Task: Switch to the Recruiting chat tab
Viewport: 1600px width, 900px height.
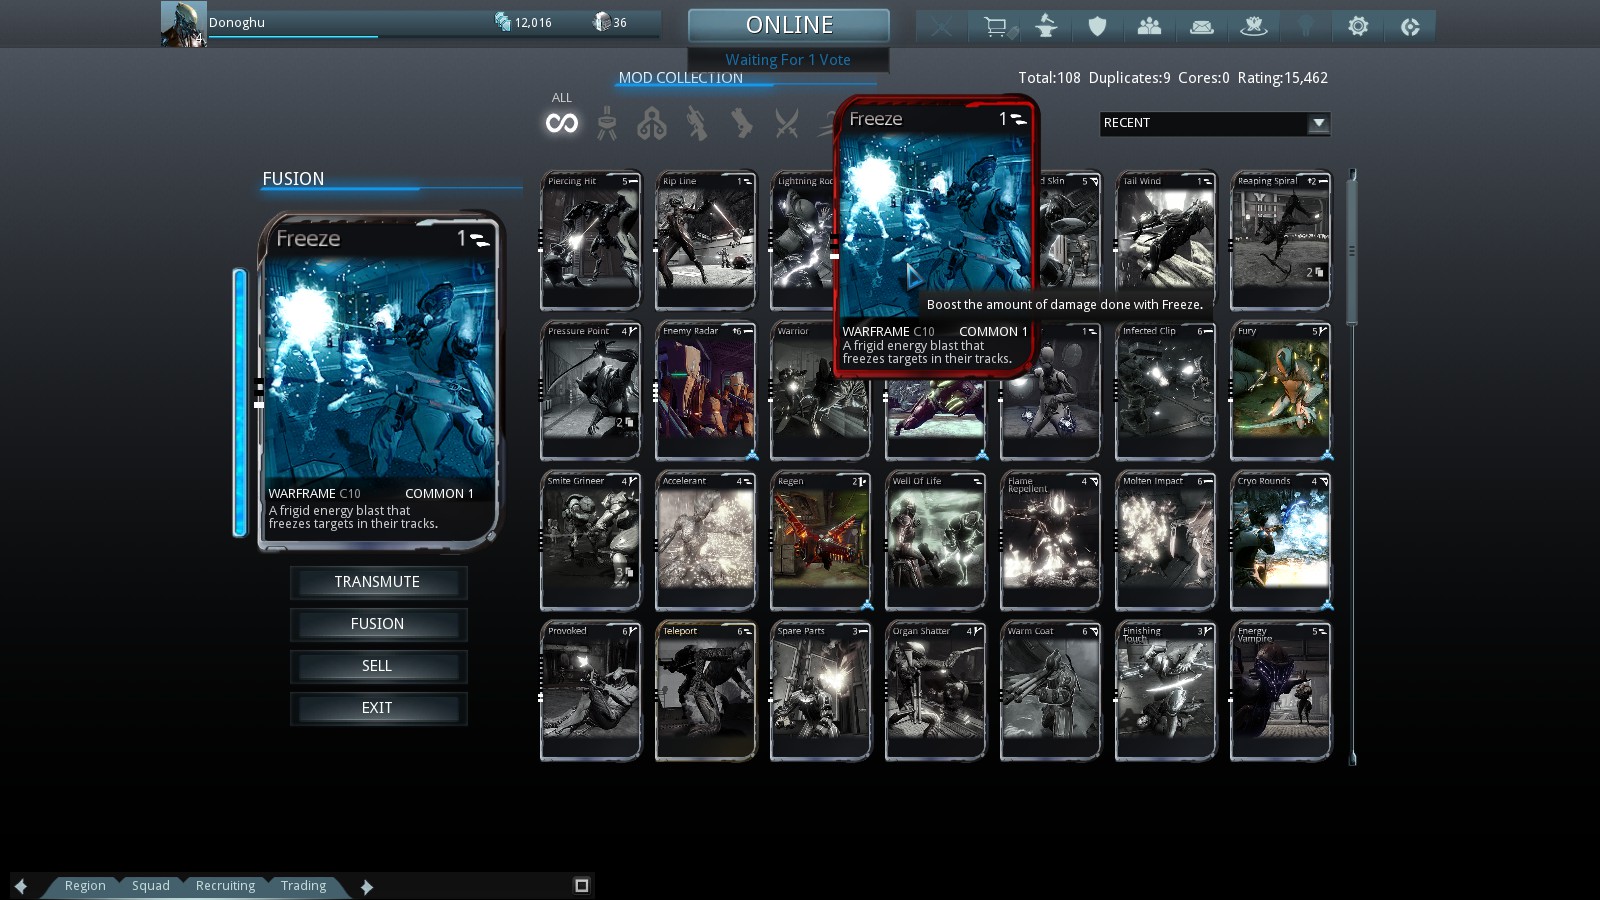Action: tap(225, 886)
